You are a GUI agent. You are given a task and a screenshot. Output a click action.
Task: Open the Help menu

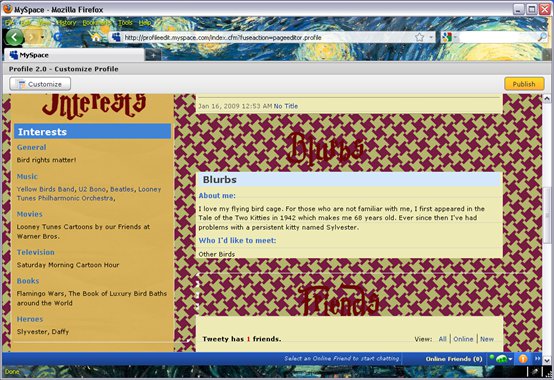[145, 23]
